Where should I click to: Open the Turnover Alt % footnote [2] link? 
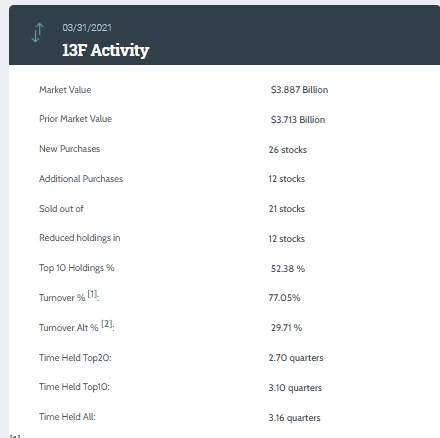click(107, 324)
